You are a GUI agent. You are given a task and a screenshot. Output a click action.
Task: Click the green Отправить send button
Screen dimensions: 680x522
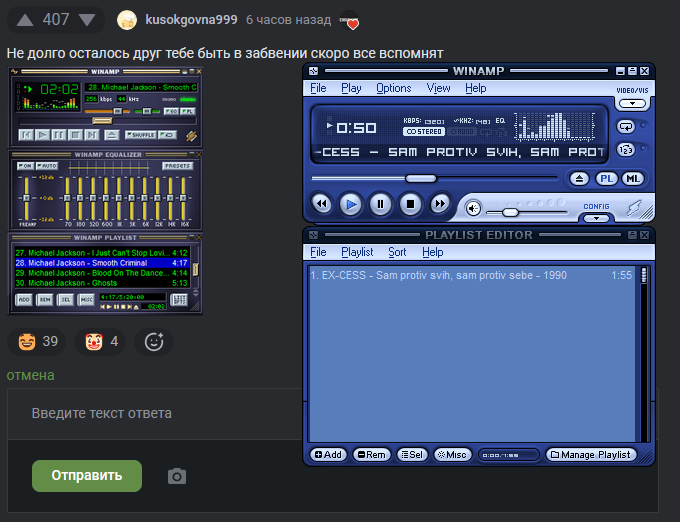coord(87,476)
